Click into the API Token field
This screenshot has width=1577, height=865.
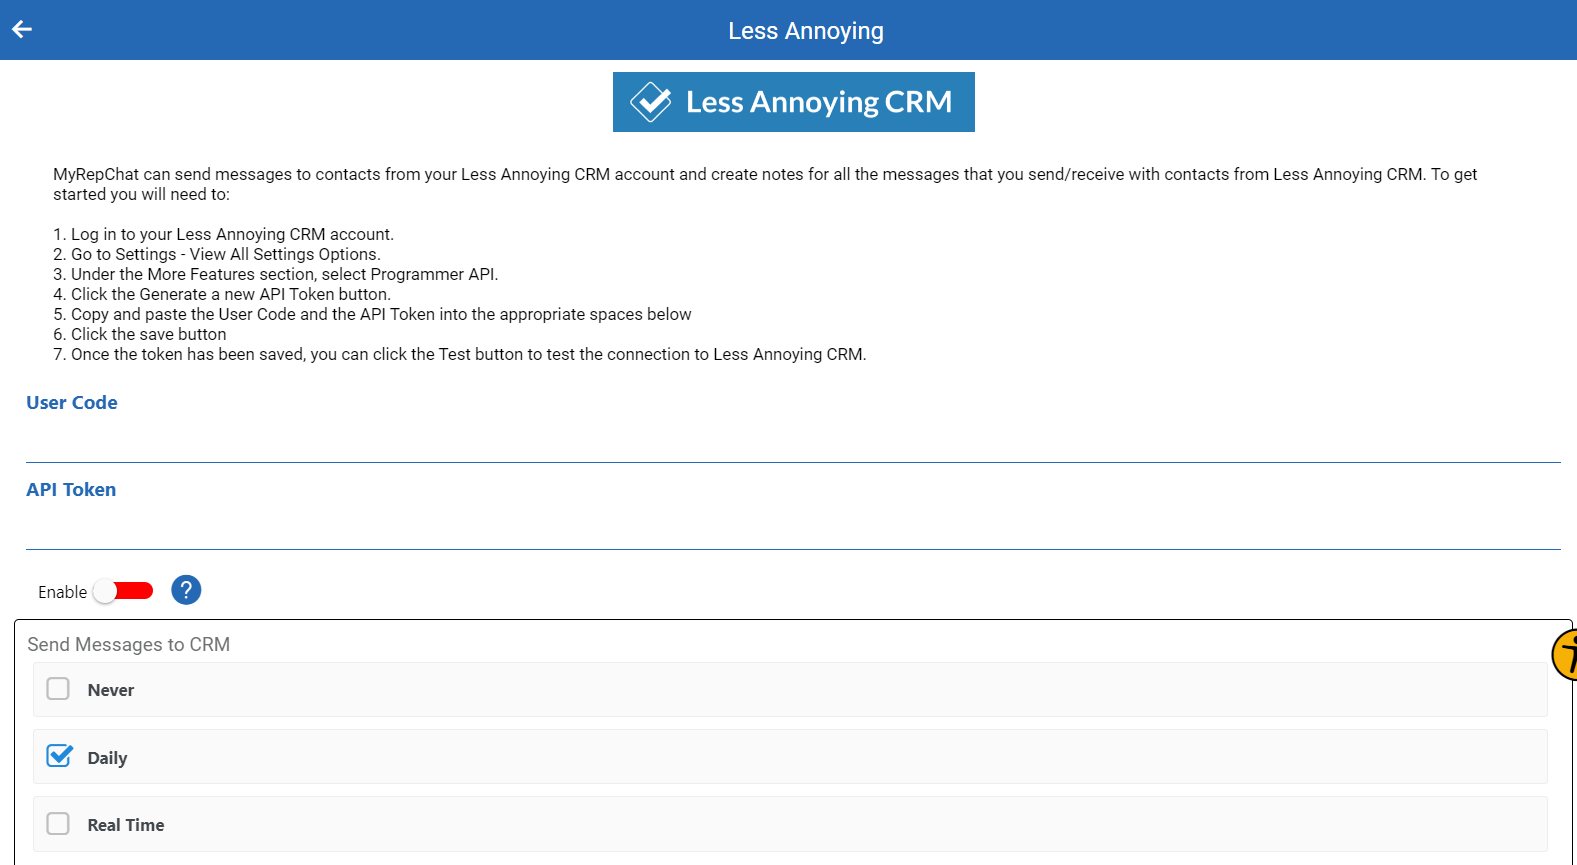(793, 527)
